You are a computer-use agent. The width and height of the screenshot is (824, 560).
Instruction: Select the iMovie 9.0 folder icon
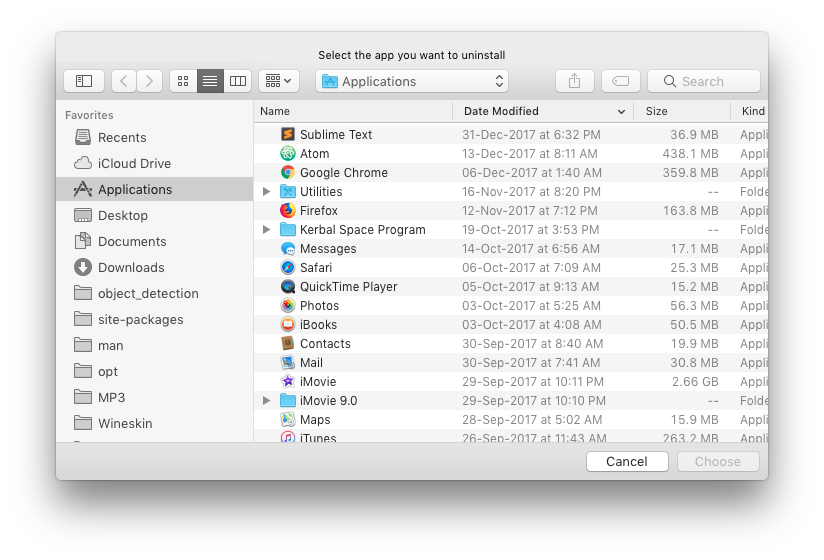pos(287,400)
